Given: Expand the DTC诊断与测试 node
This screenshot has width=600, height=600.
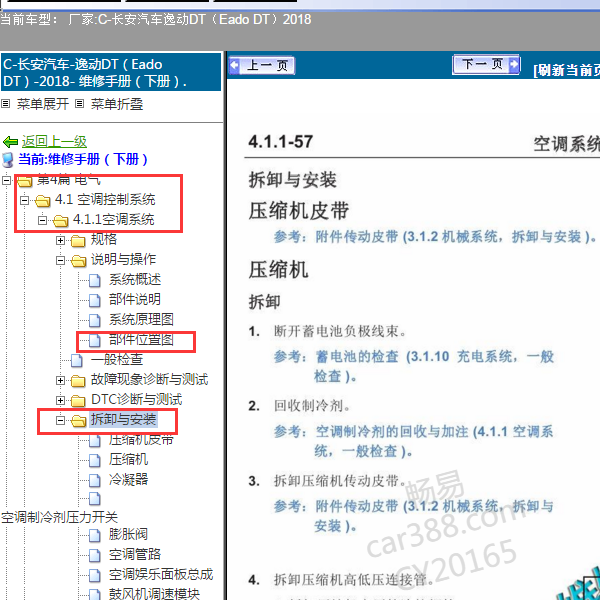Looking at the screenshot, I should pyautogui.click(x=60, y=400).
